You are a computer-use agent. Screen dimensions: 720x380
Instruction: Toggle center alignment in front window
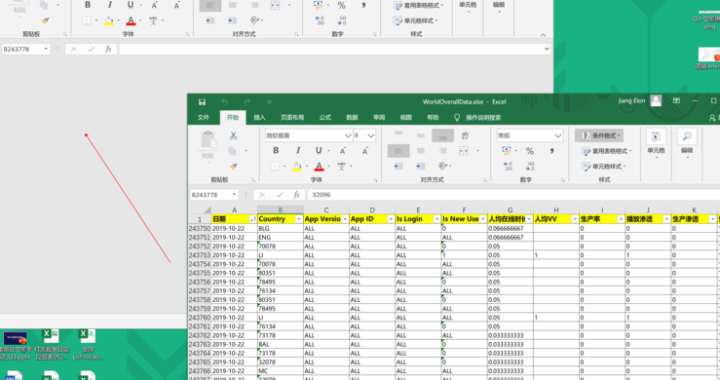tap(420, 151)
